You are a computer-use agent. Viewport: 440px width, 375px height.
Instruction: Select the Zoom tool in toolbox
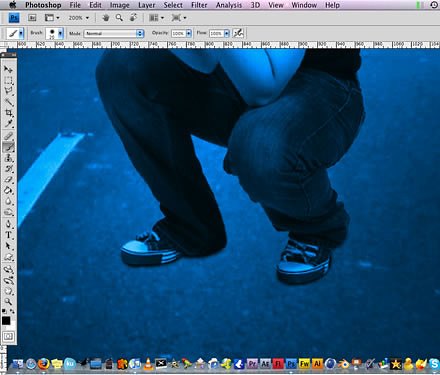coord(8,302)
